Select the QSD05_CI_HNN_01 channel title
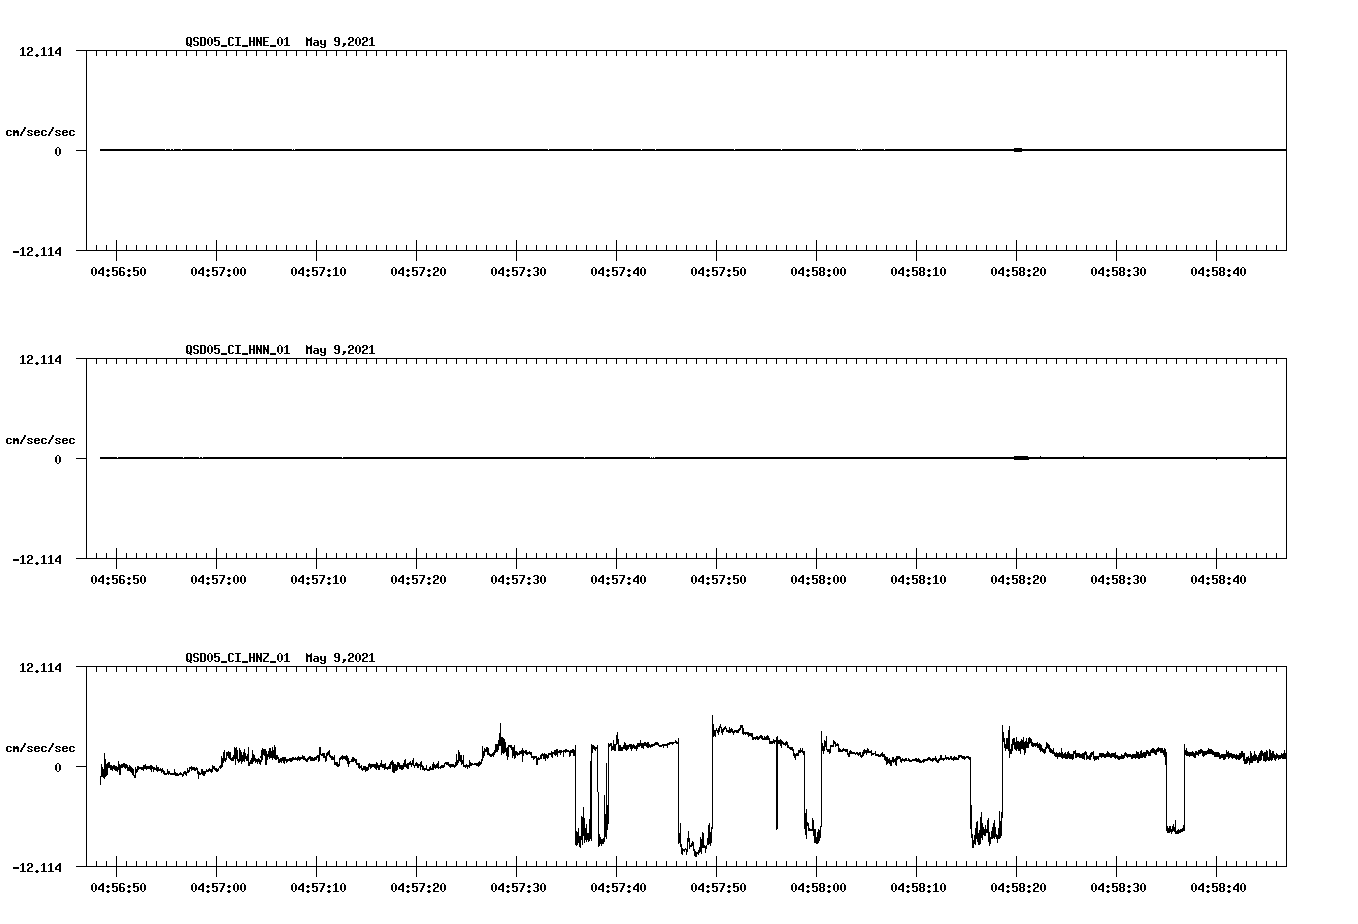 [x=238, y=350]
